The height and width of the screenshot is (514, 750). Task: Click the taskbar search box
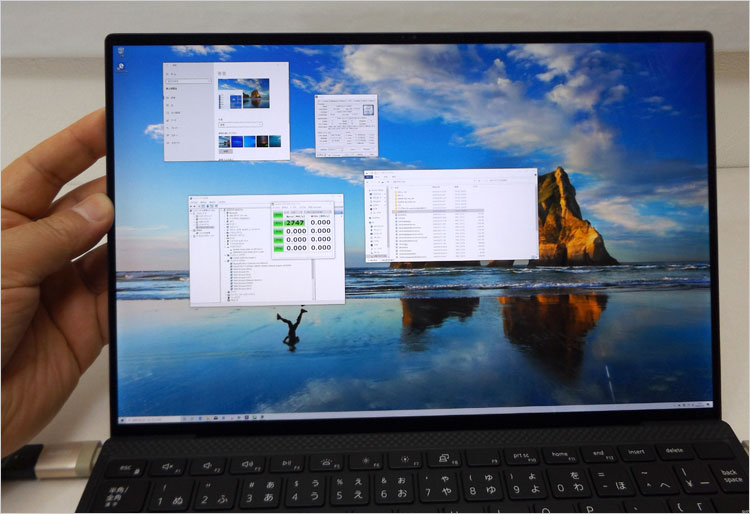155,420
